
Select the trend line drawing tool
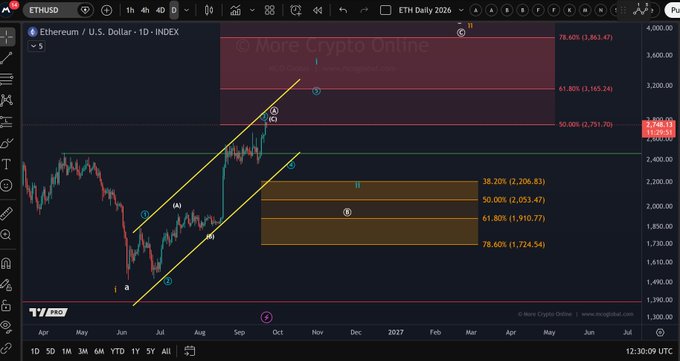coord(7,58)
